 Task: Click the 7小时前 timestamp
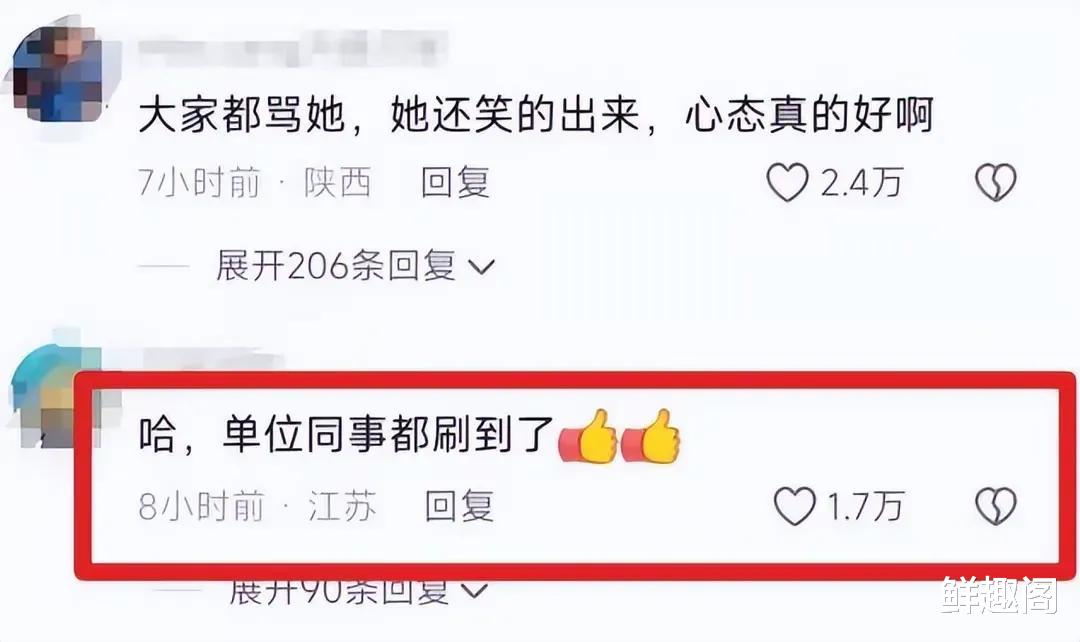(200, 183)
